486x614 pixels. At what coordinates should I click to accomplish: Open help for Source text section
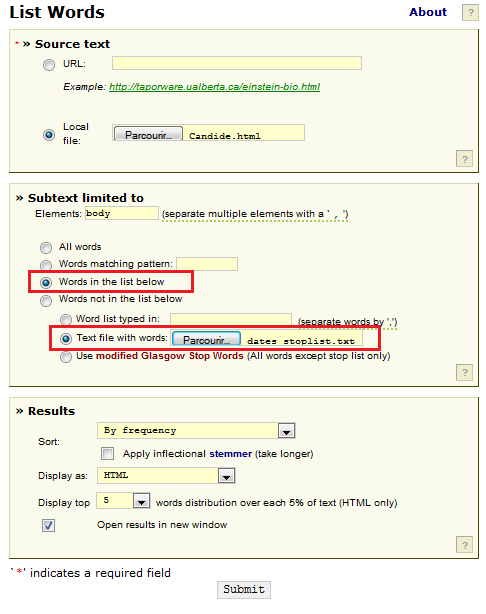click(x=464, y=159)
